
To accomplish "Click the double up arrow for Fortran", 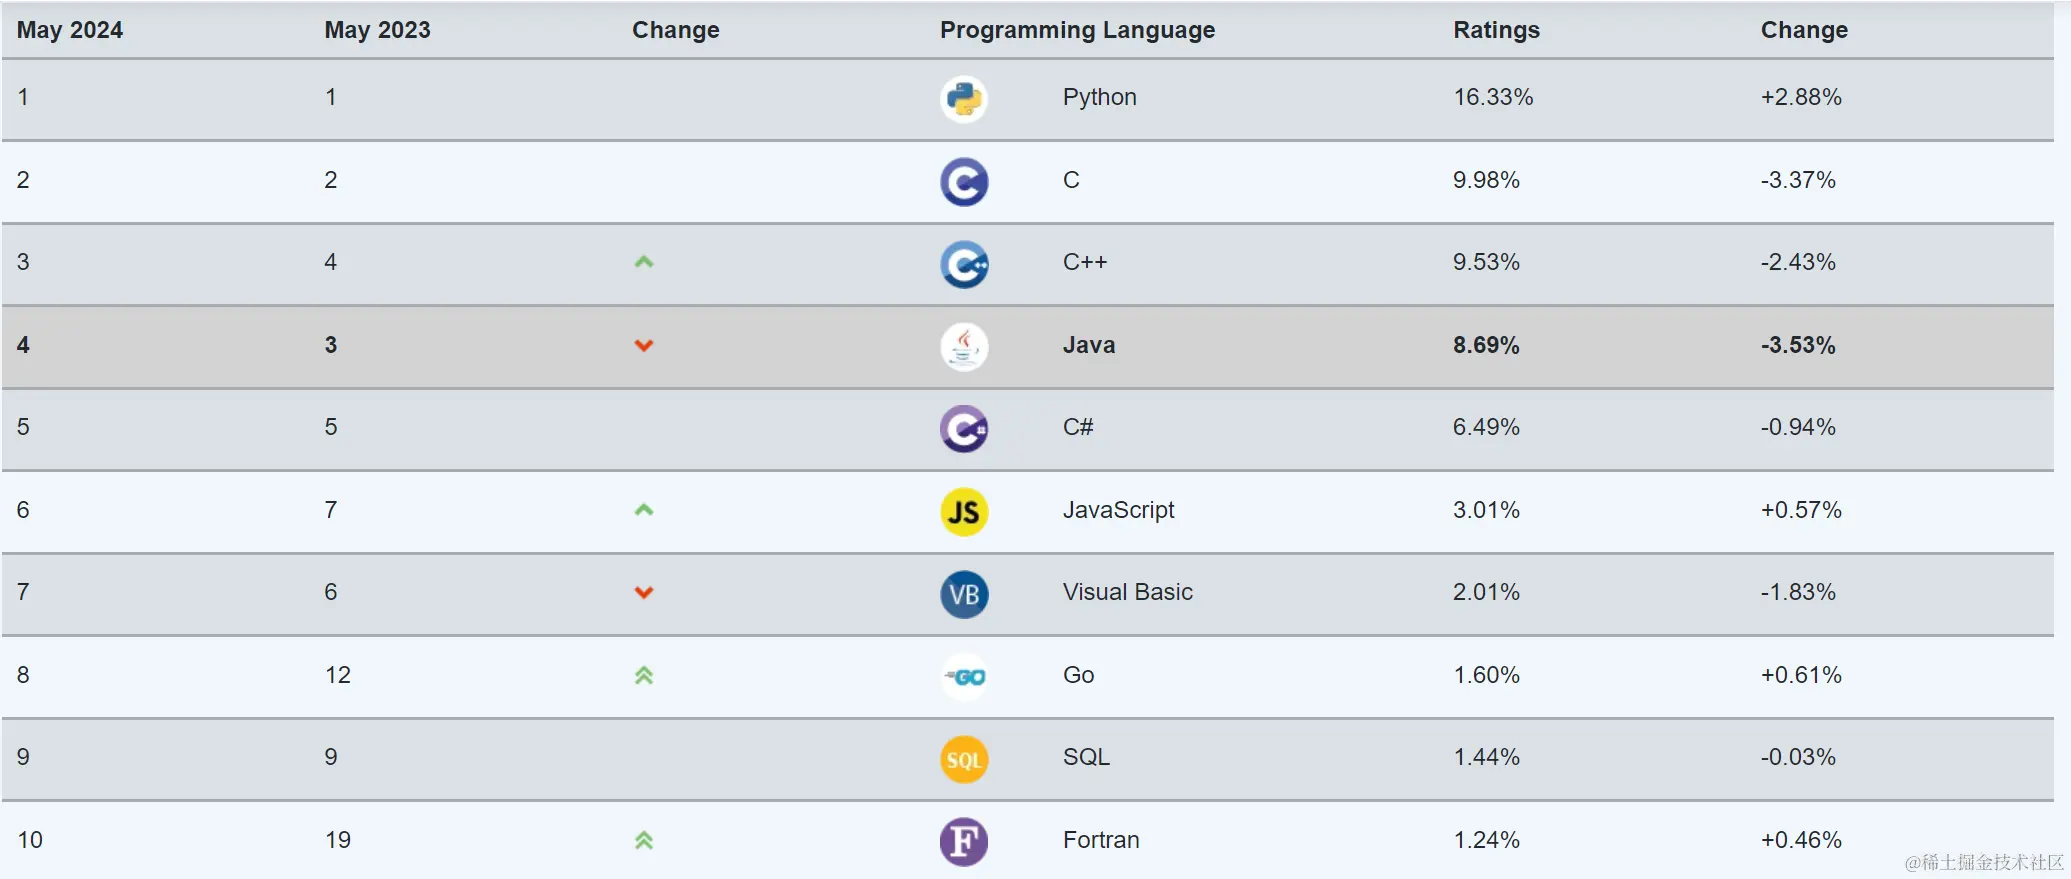I will (644, 841).
